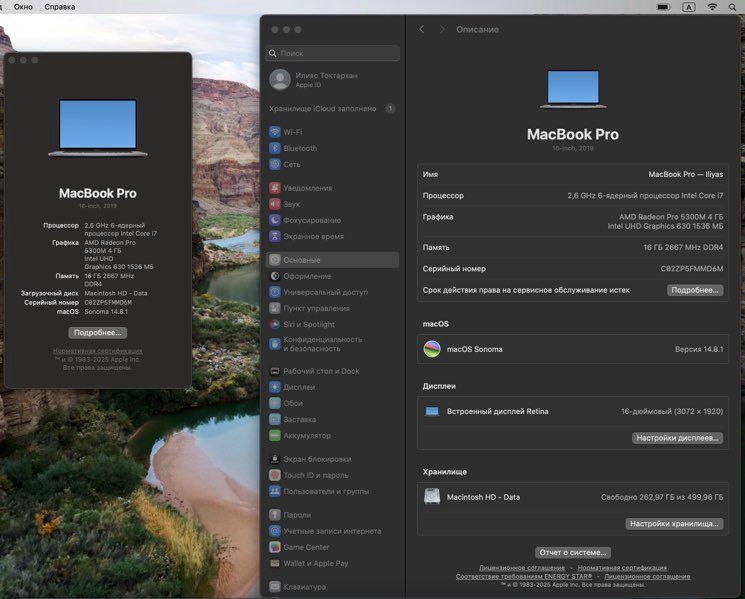Click the battery status menu bar icon
This screenshot has width=745, height=599.
coord(663,7)
